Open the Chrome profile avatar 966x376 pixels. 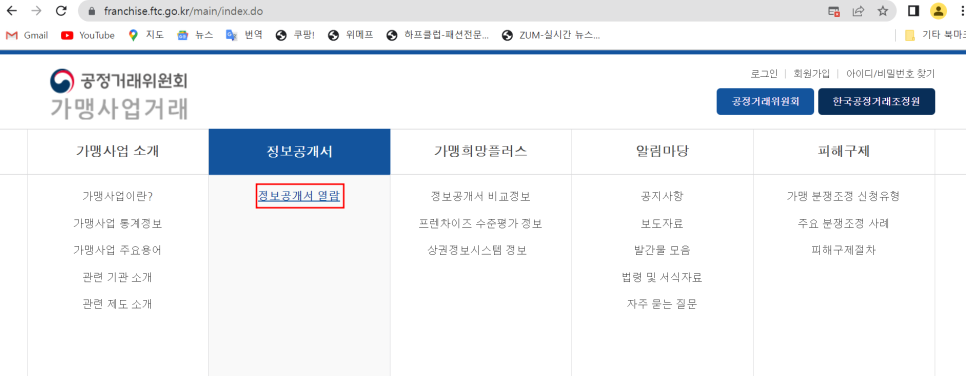[938, 11]
